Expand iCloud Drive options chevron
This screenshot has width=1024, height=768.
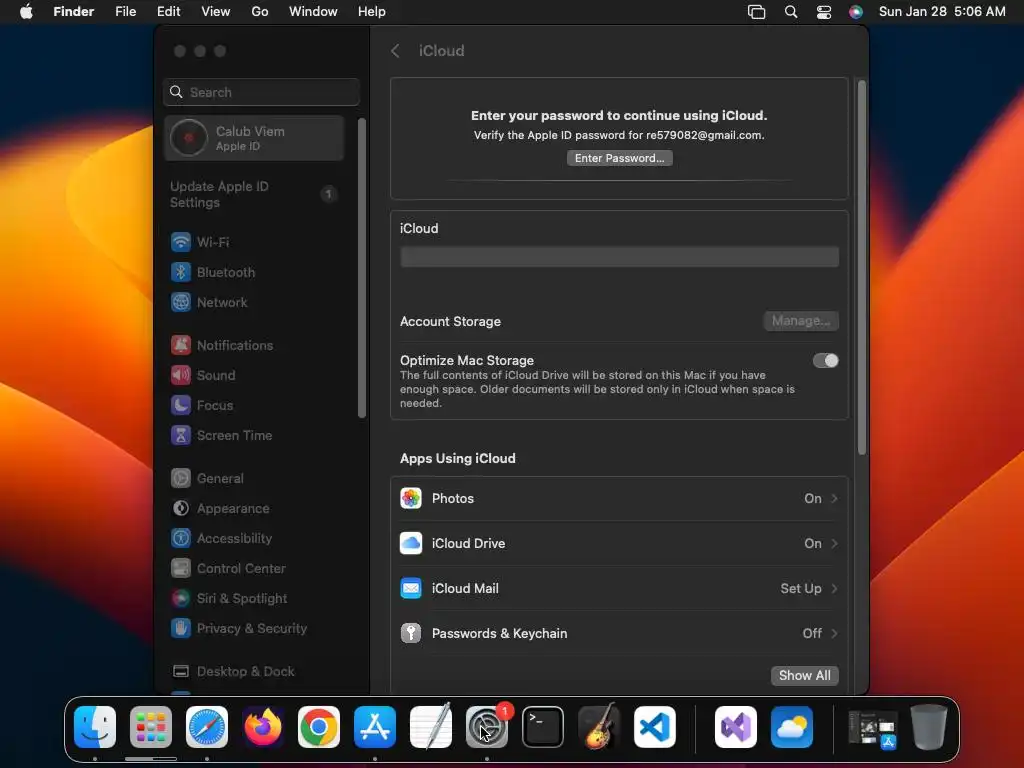(834, 543)
